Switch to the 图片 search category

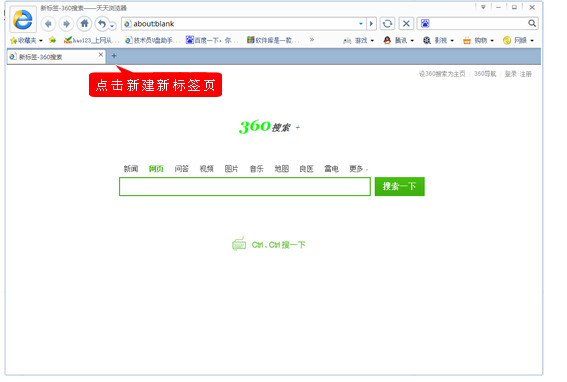coord(231,169)
